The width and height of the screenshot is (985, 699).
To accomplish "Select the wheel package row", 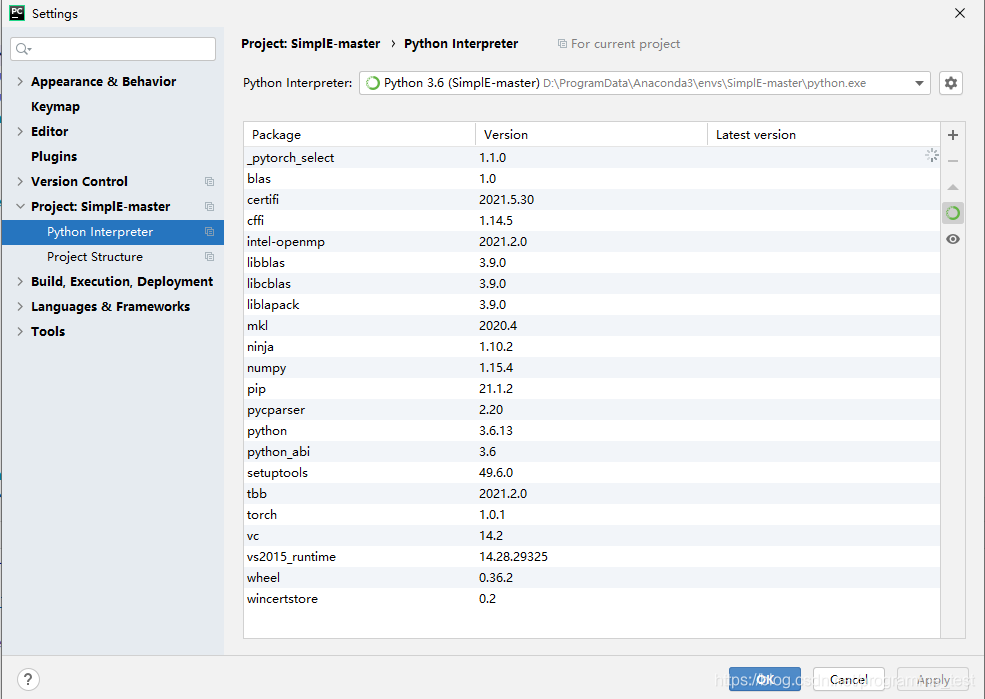I will [x=592, y=578].
